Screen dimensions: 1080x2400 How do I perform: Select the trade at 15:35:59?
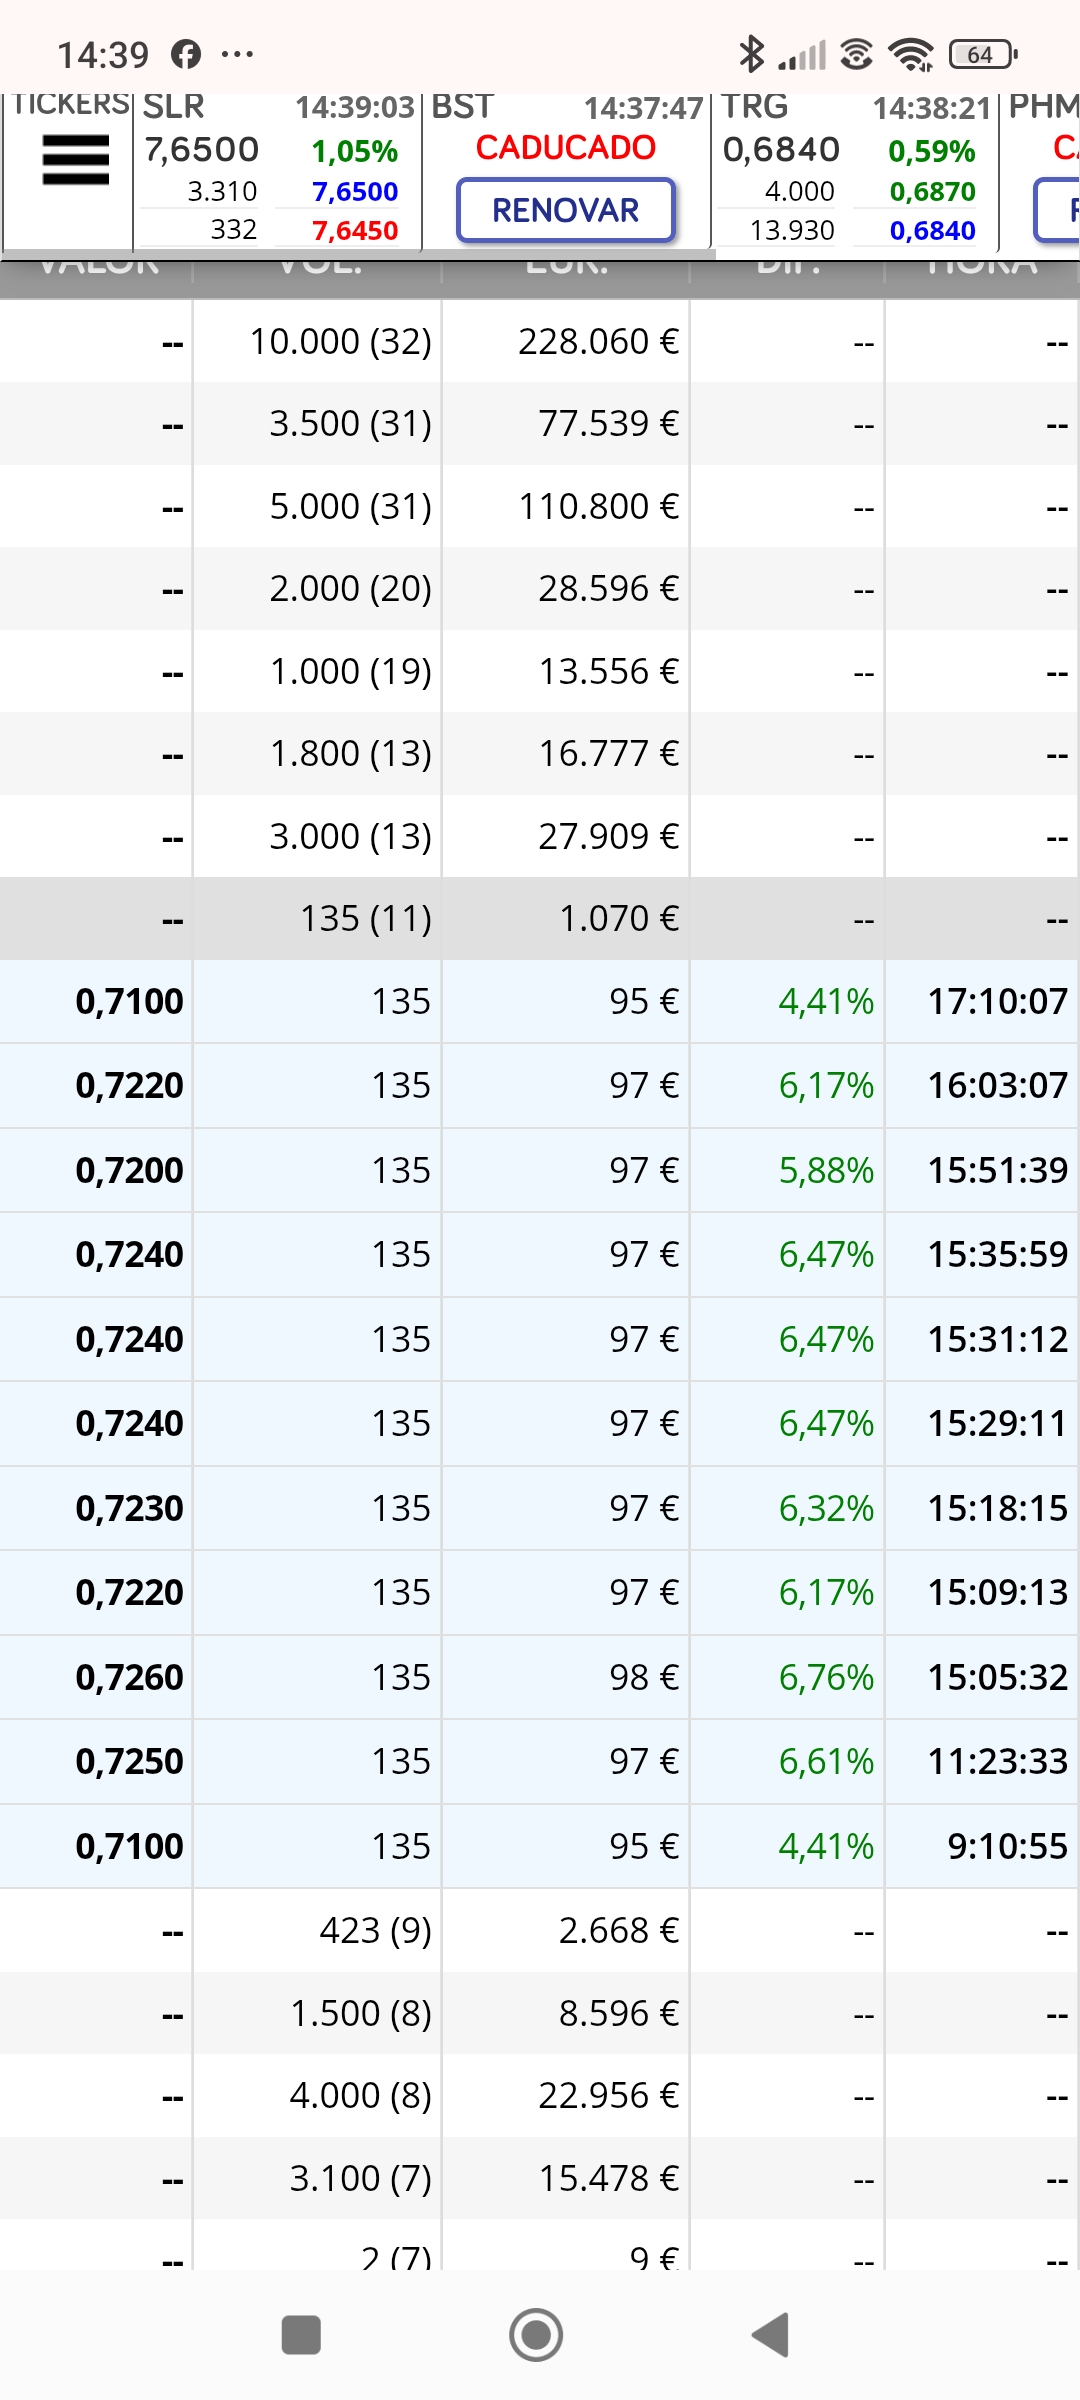[x=540, y=1255]
